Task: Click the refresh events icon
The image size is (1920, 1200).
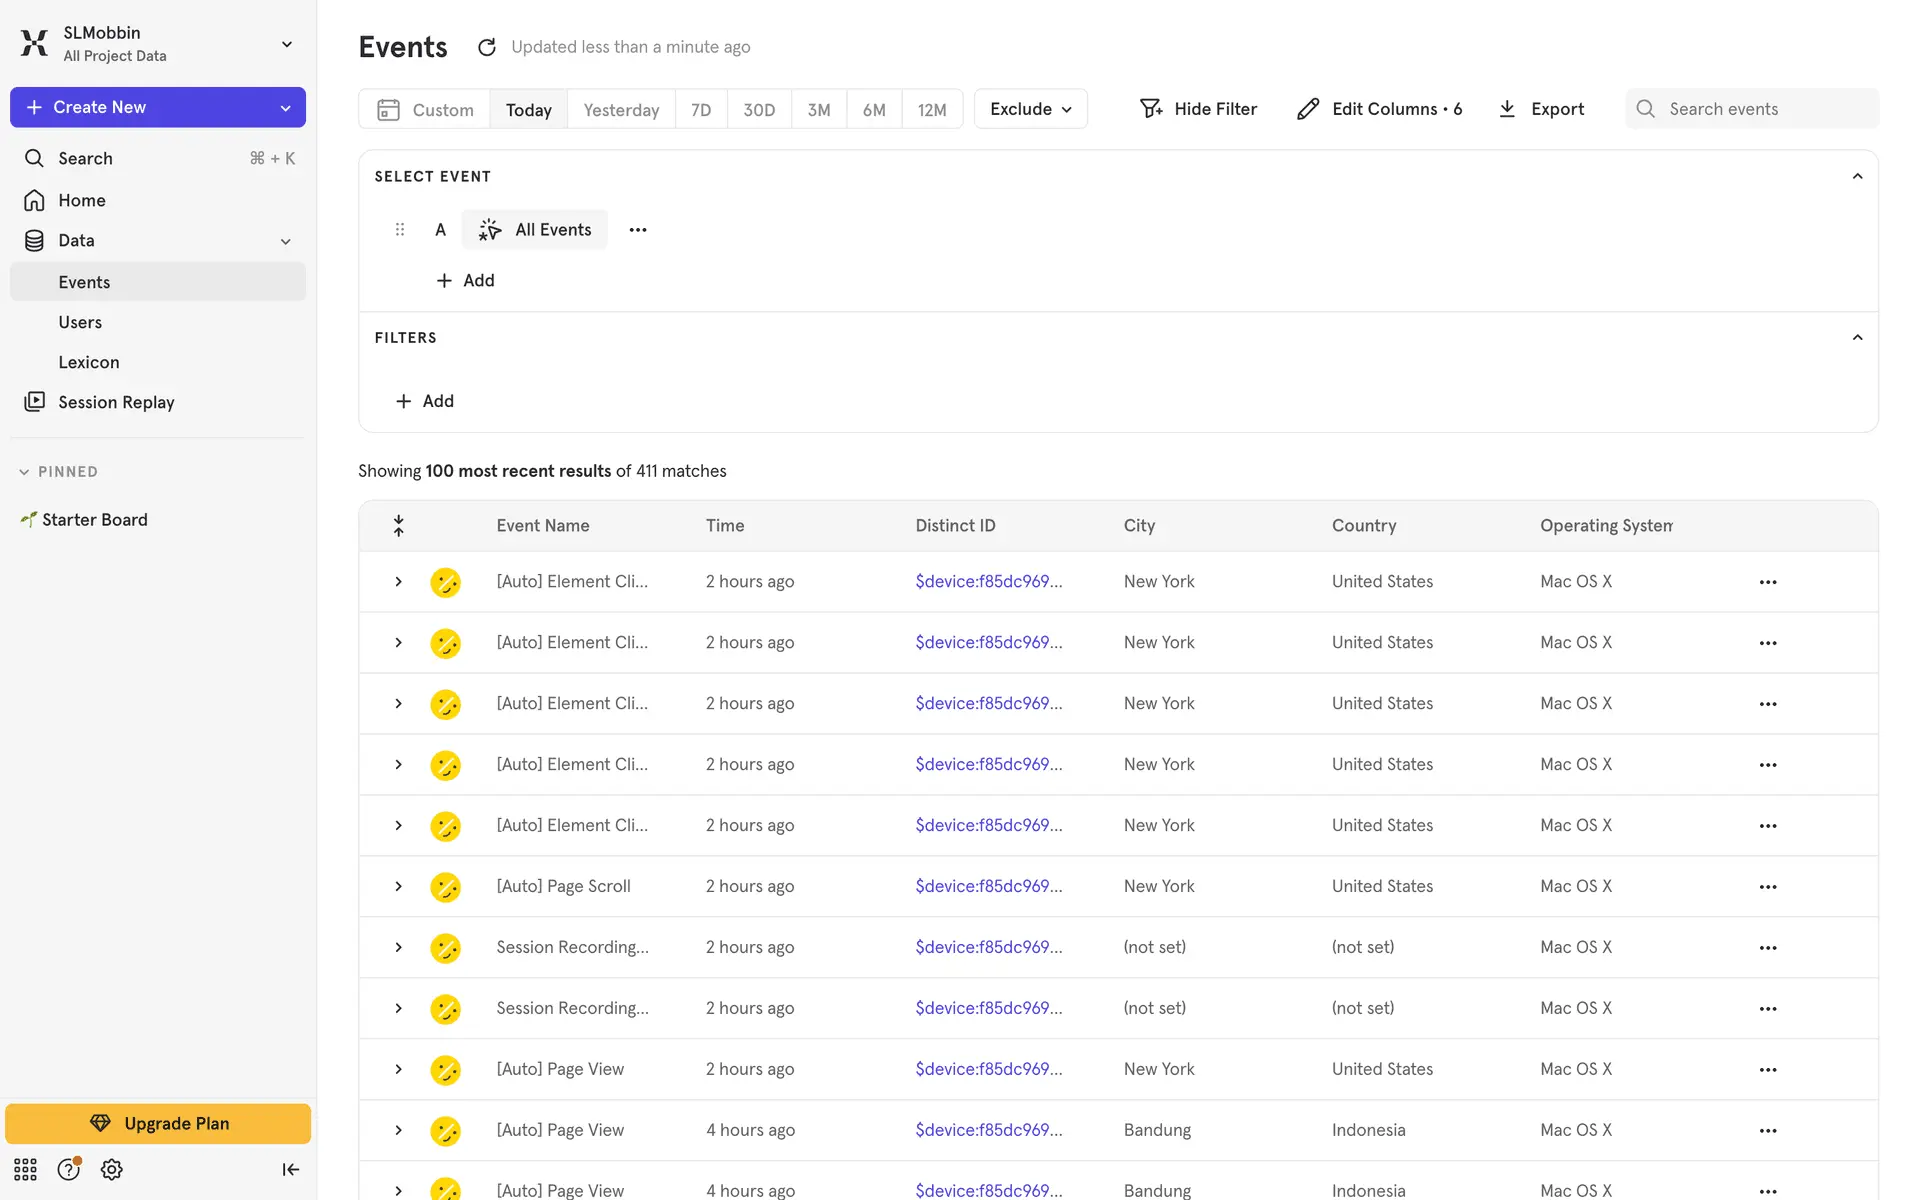Action: coord(487,47)
